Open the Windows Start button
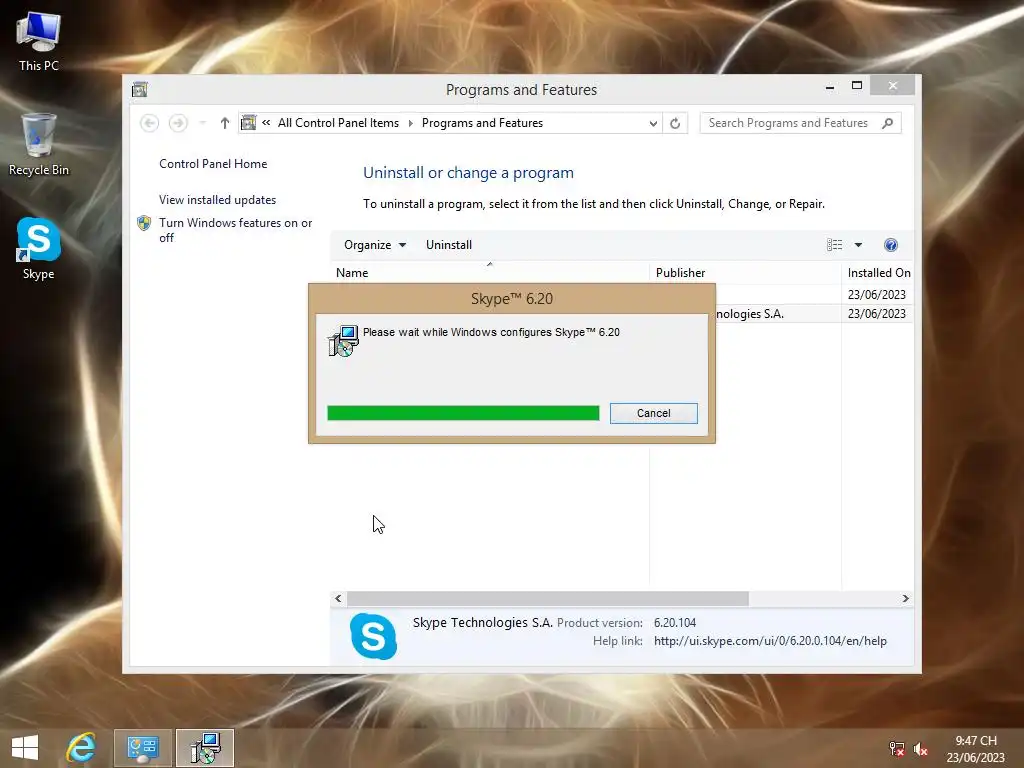Image resolution: width=1024 pixels, height=768 pixels. click(x=25, y=748)
